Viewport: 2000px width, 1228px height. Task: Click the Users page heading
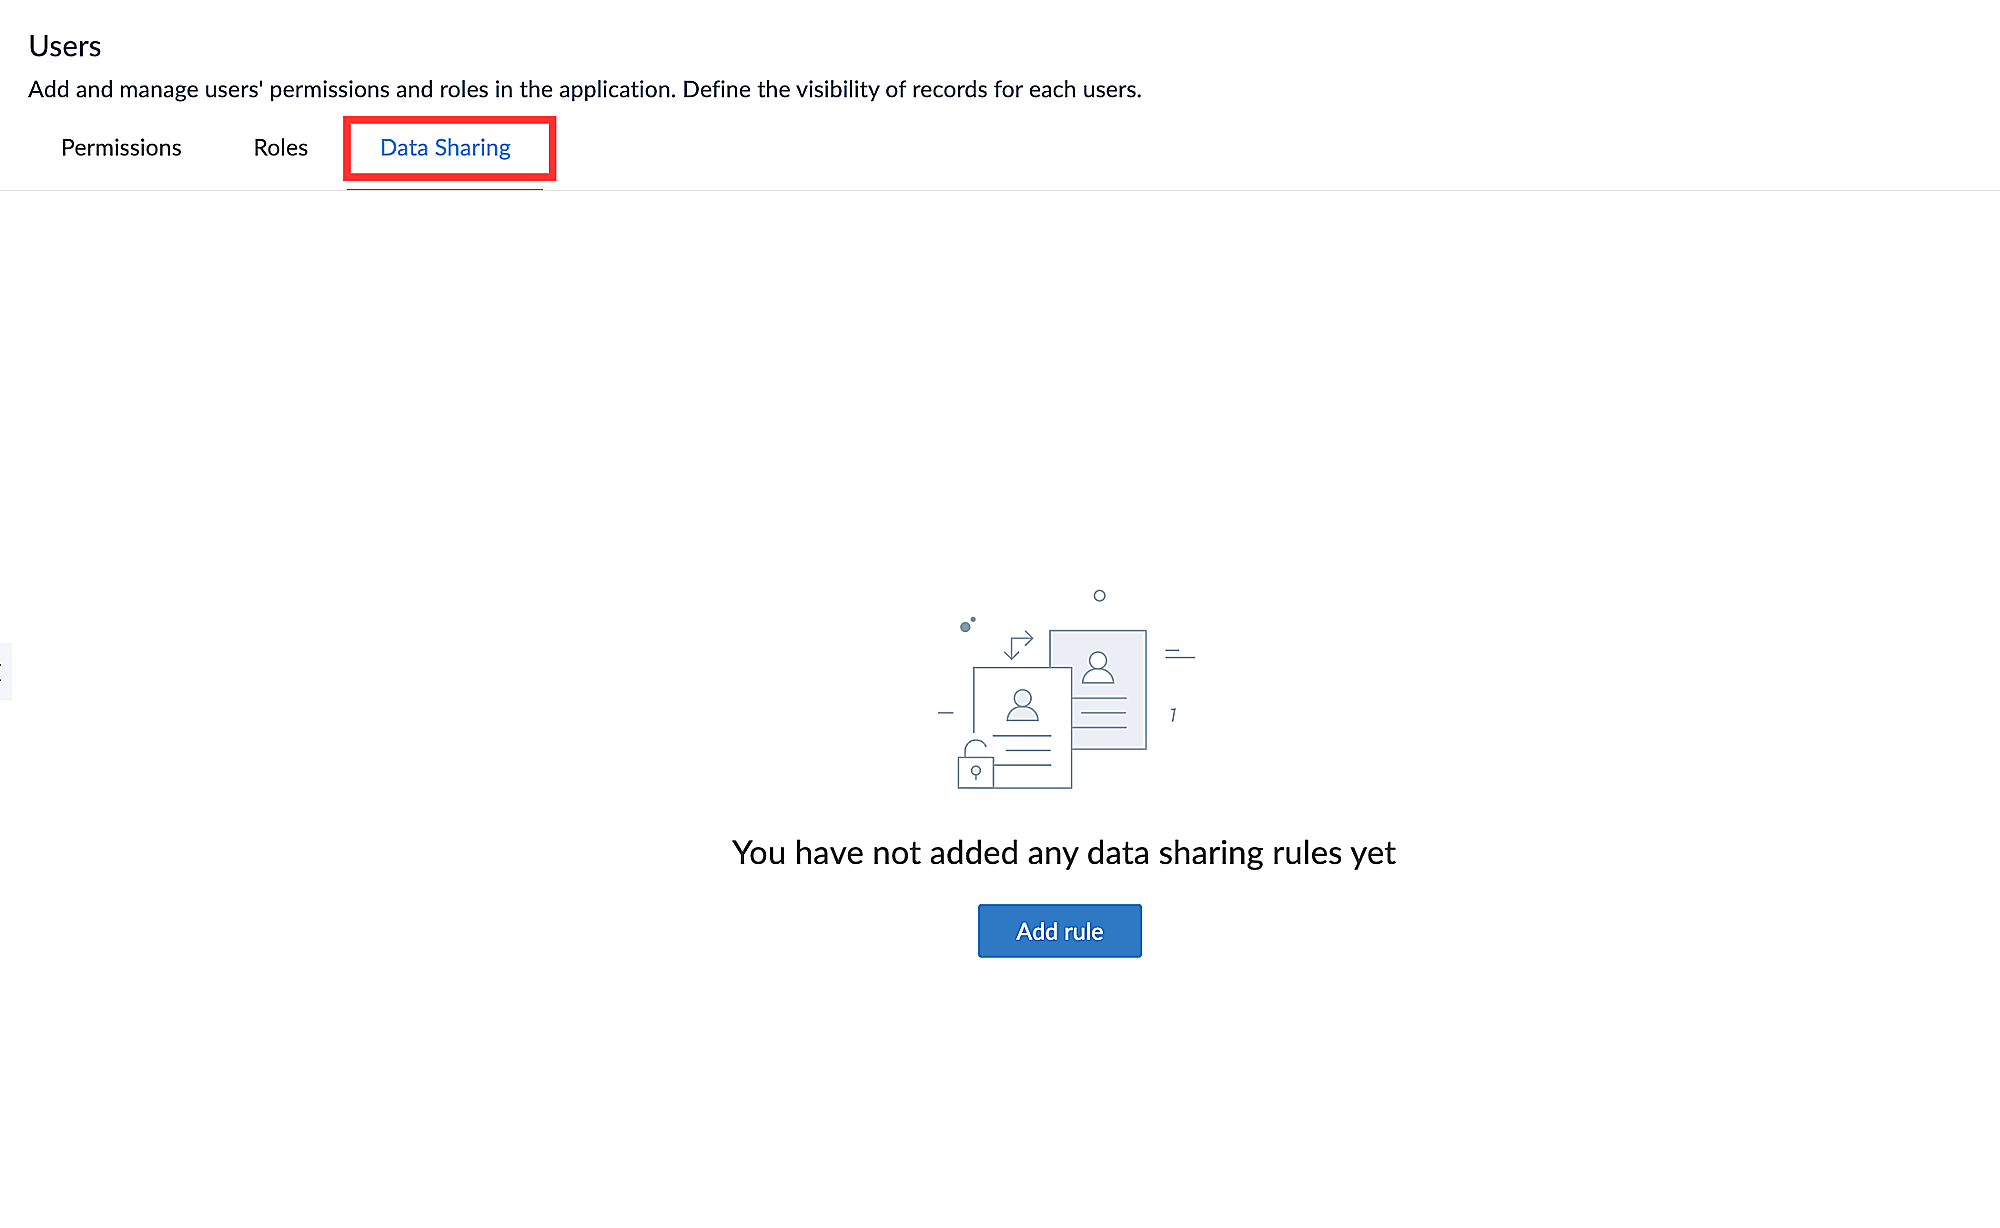(65, 46)
